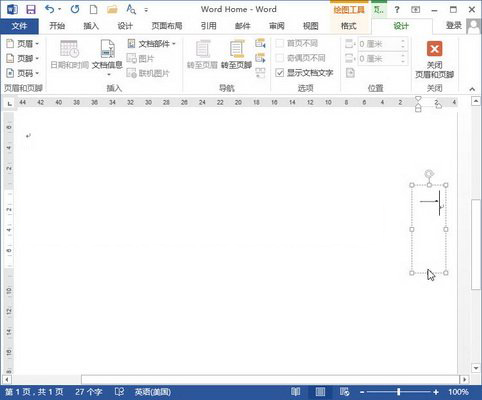The image size is (482, 400).
Task: Open the Footer (页脚) dropdown
Action: pos(23,58)
